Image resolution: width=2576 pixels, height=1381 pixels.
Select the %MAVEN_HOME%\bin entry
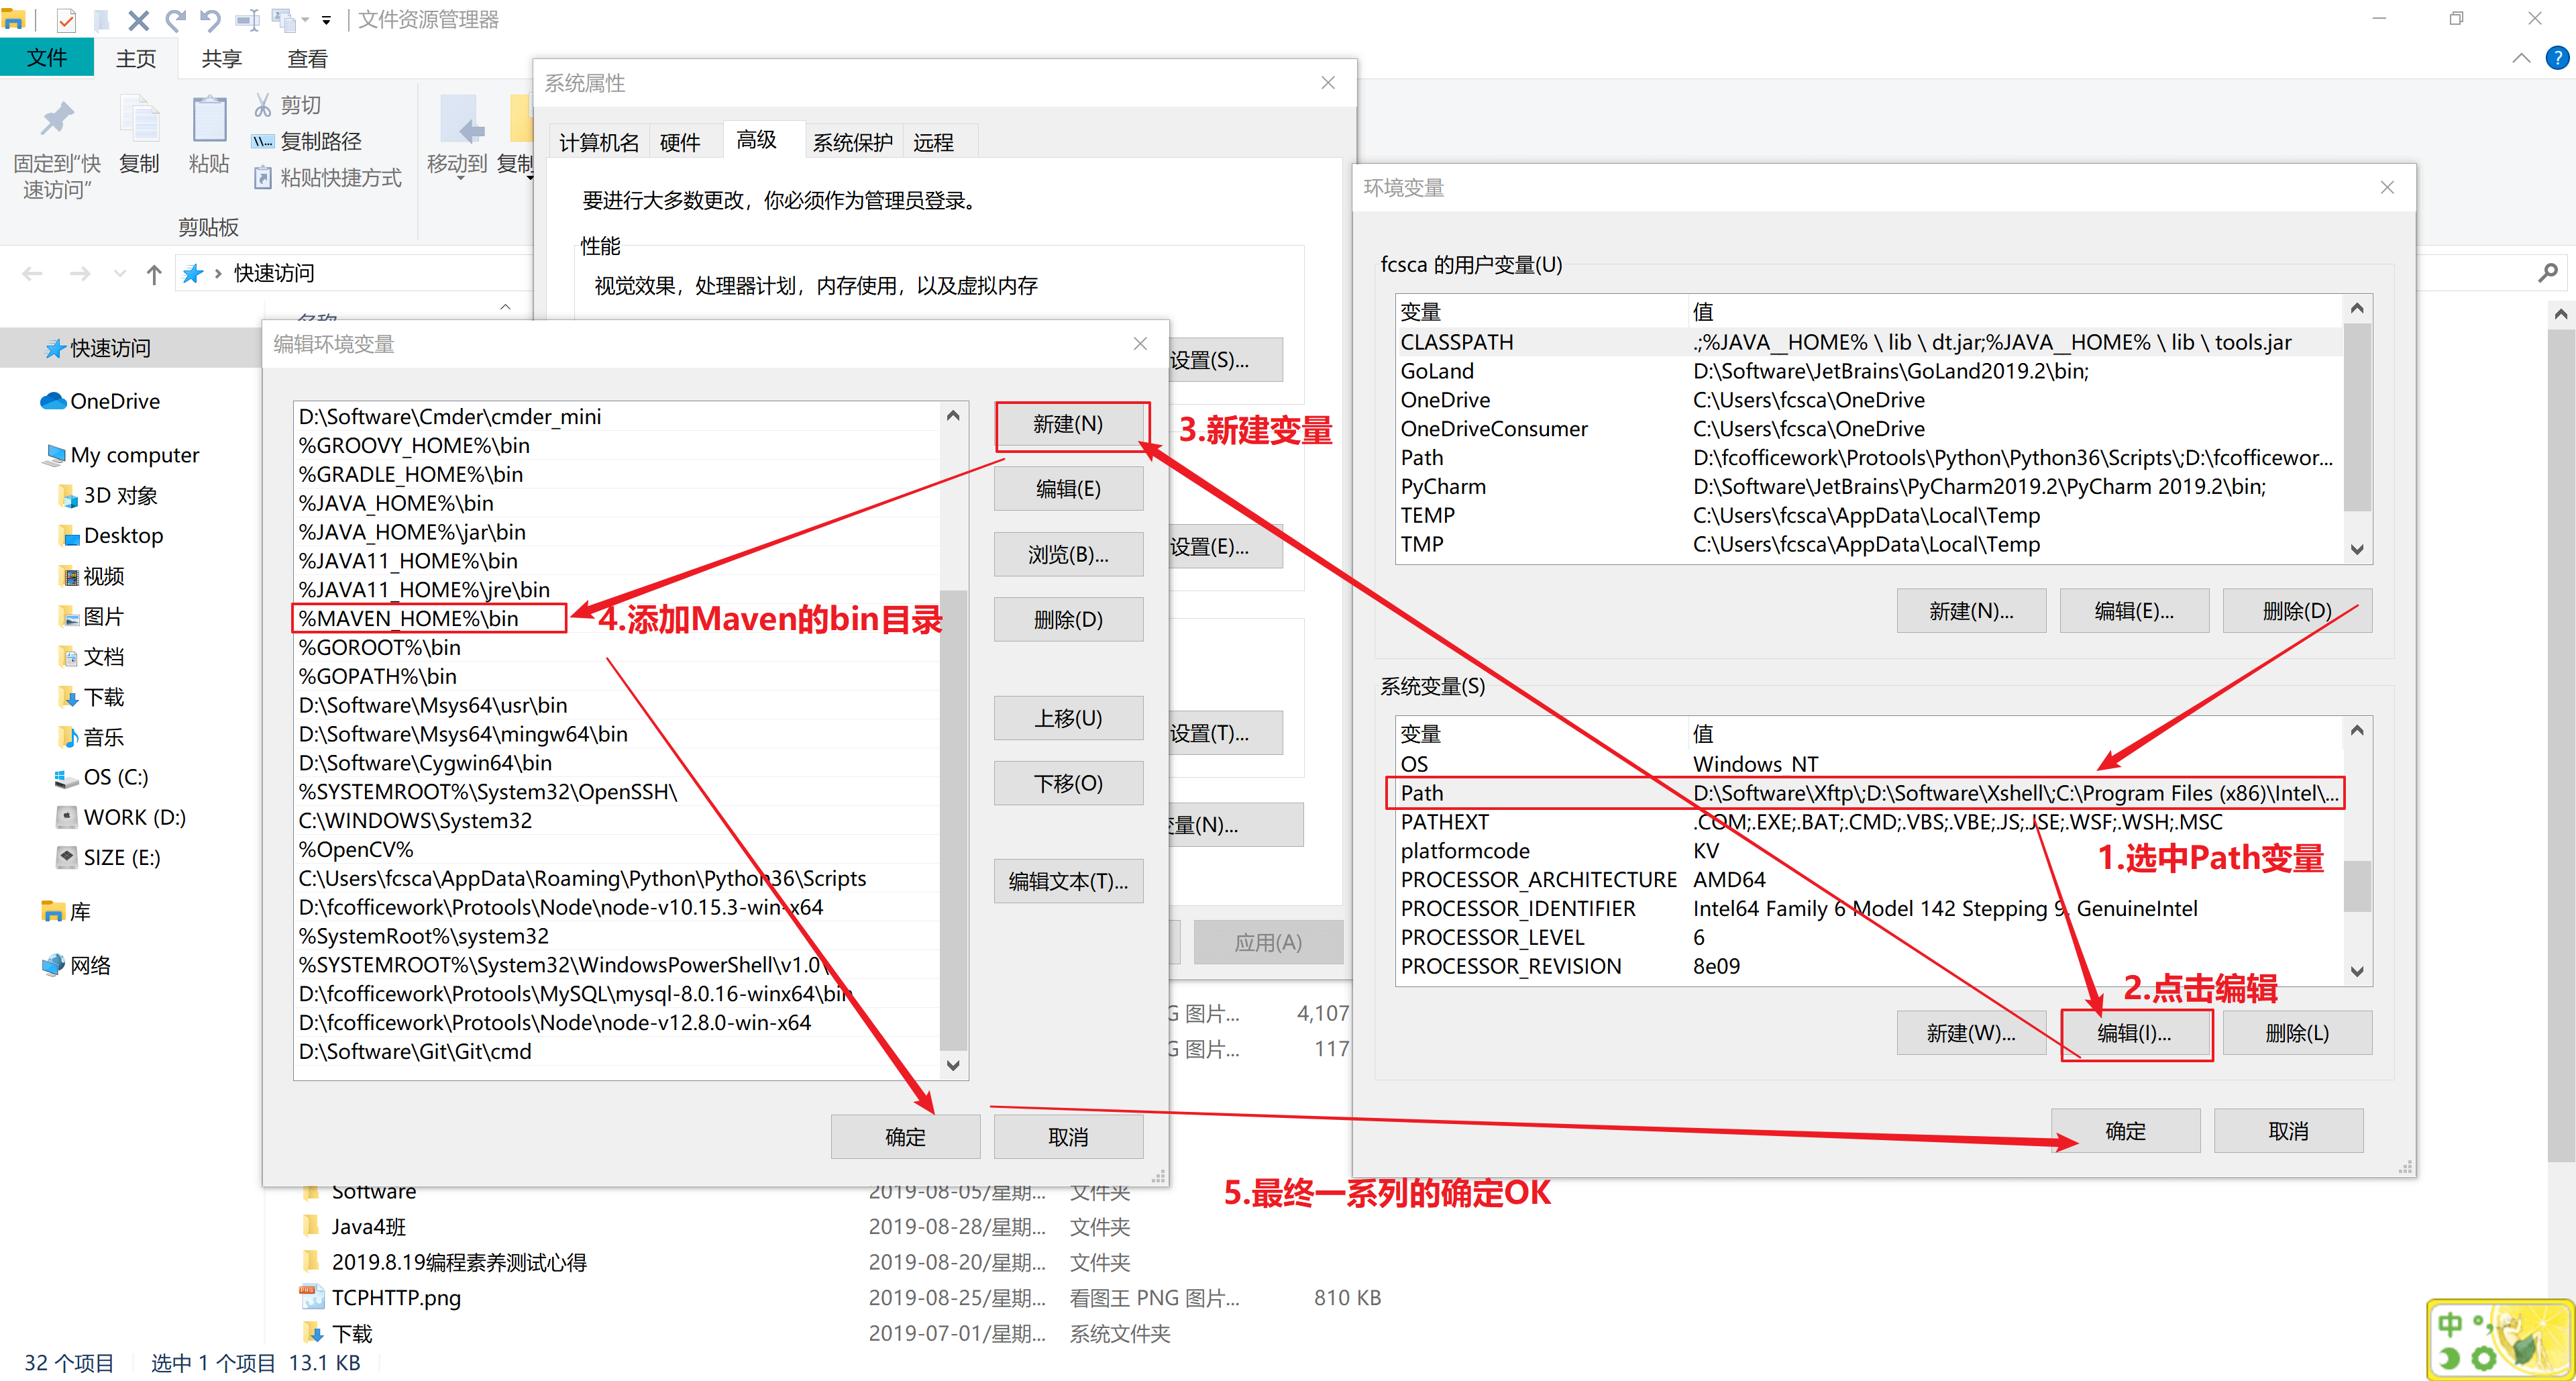tap(409, 619)
